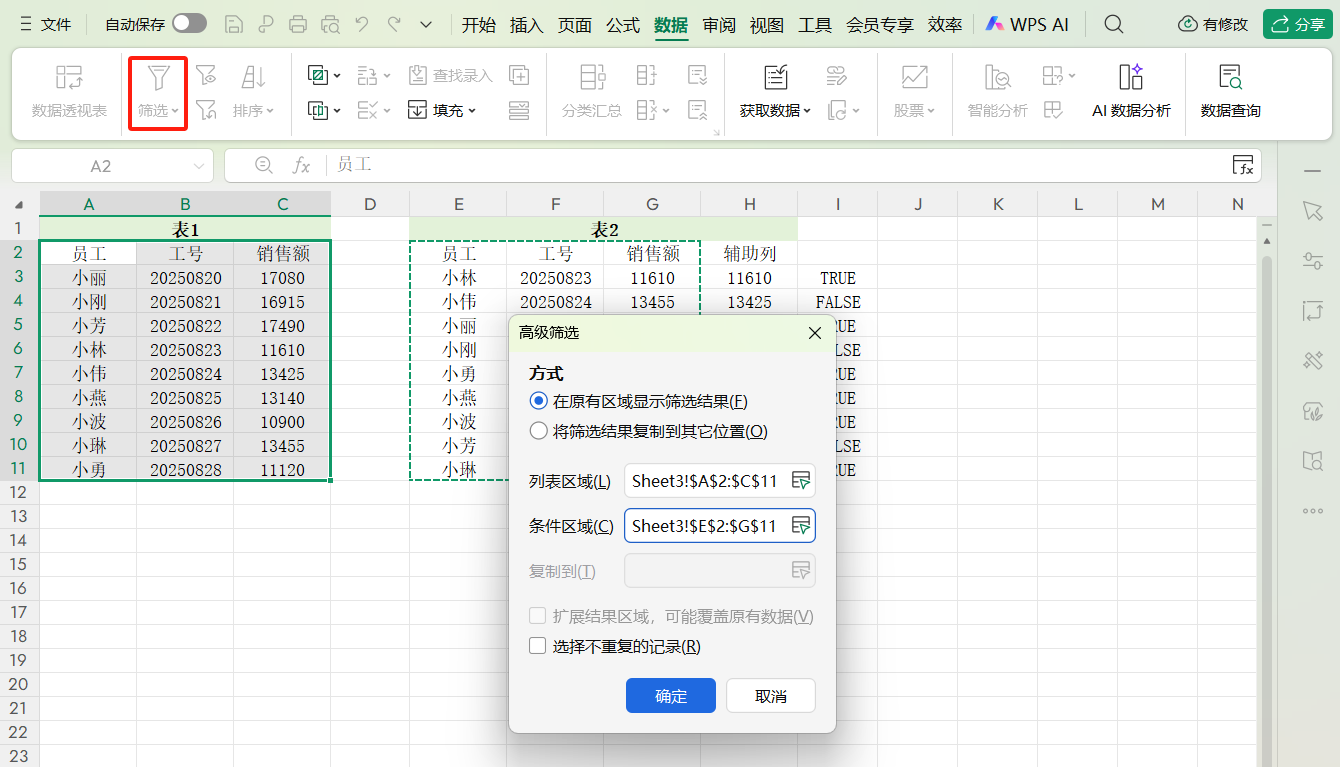Click the redo arrow icon

pyautogui.click(x=394, y=24)
